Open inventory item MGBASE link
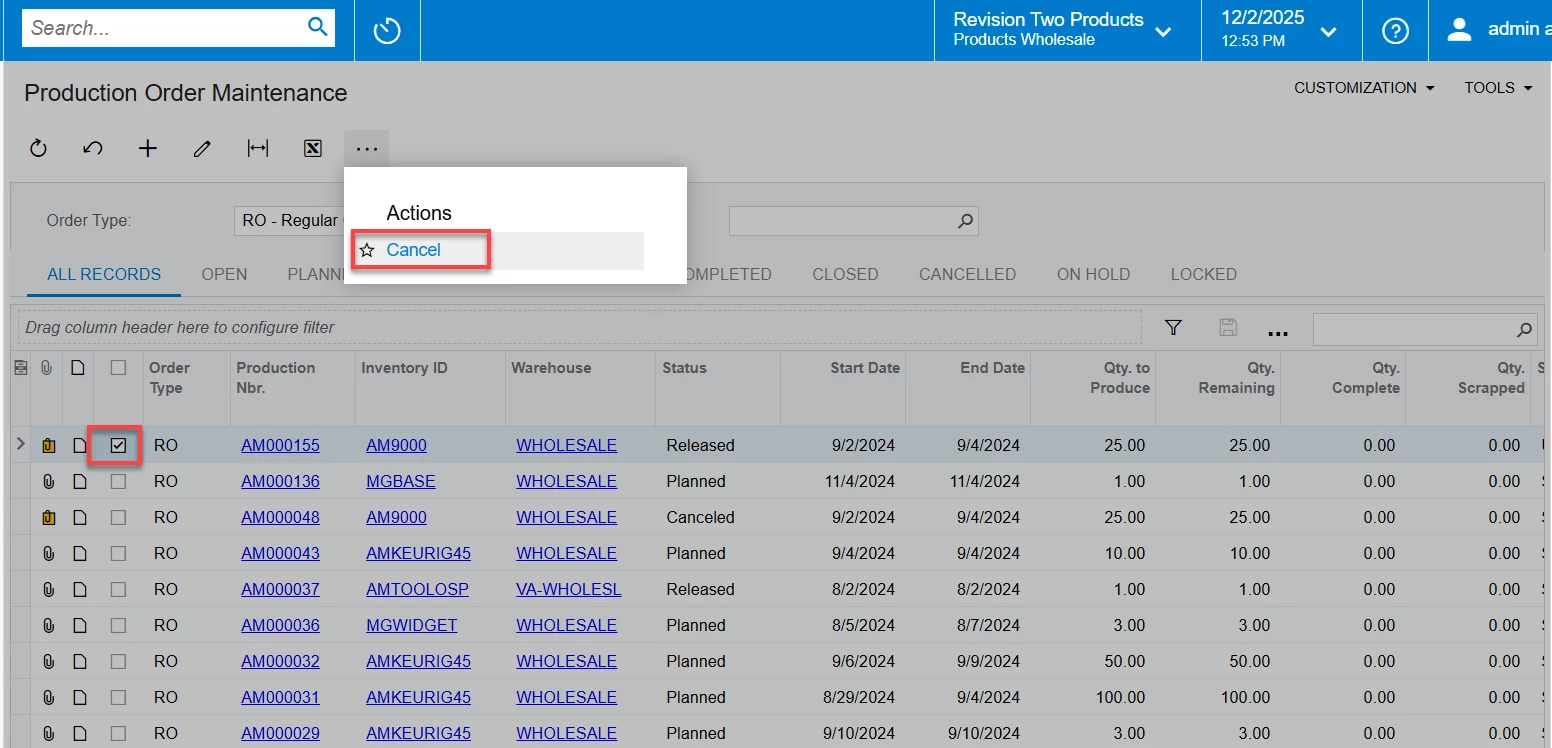This screenshot has height=748, width=1552. tap(400, 482)
